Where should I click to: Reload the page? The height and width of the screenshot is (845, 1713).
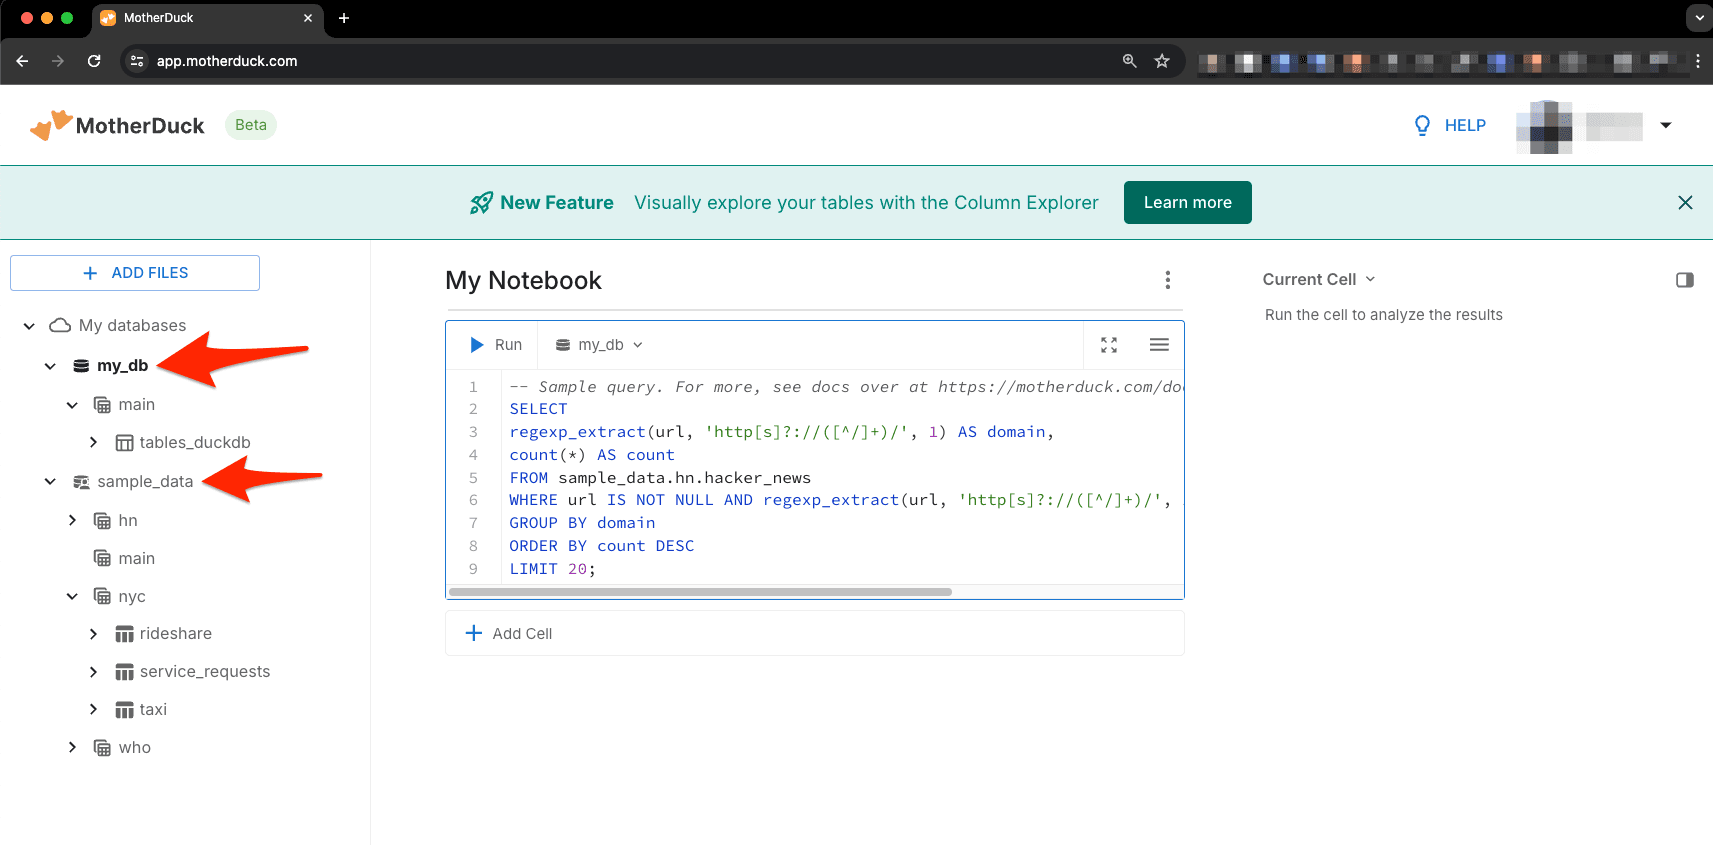[94, 61]
